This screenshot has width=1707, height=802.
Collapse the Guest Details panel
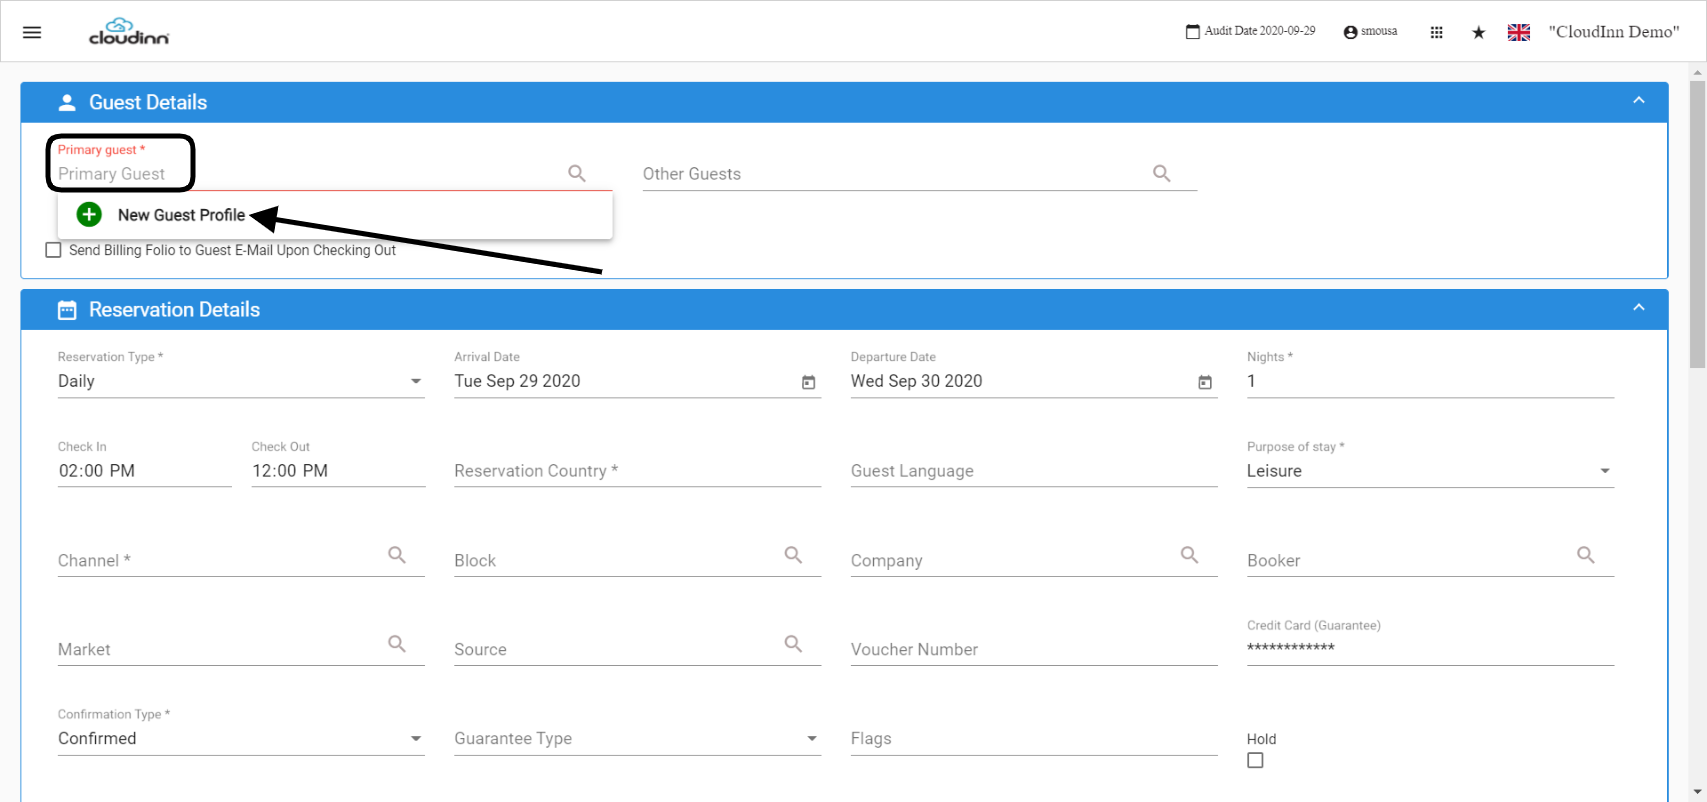1638,101
